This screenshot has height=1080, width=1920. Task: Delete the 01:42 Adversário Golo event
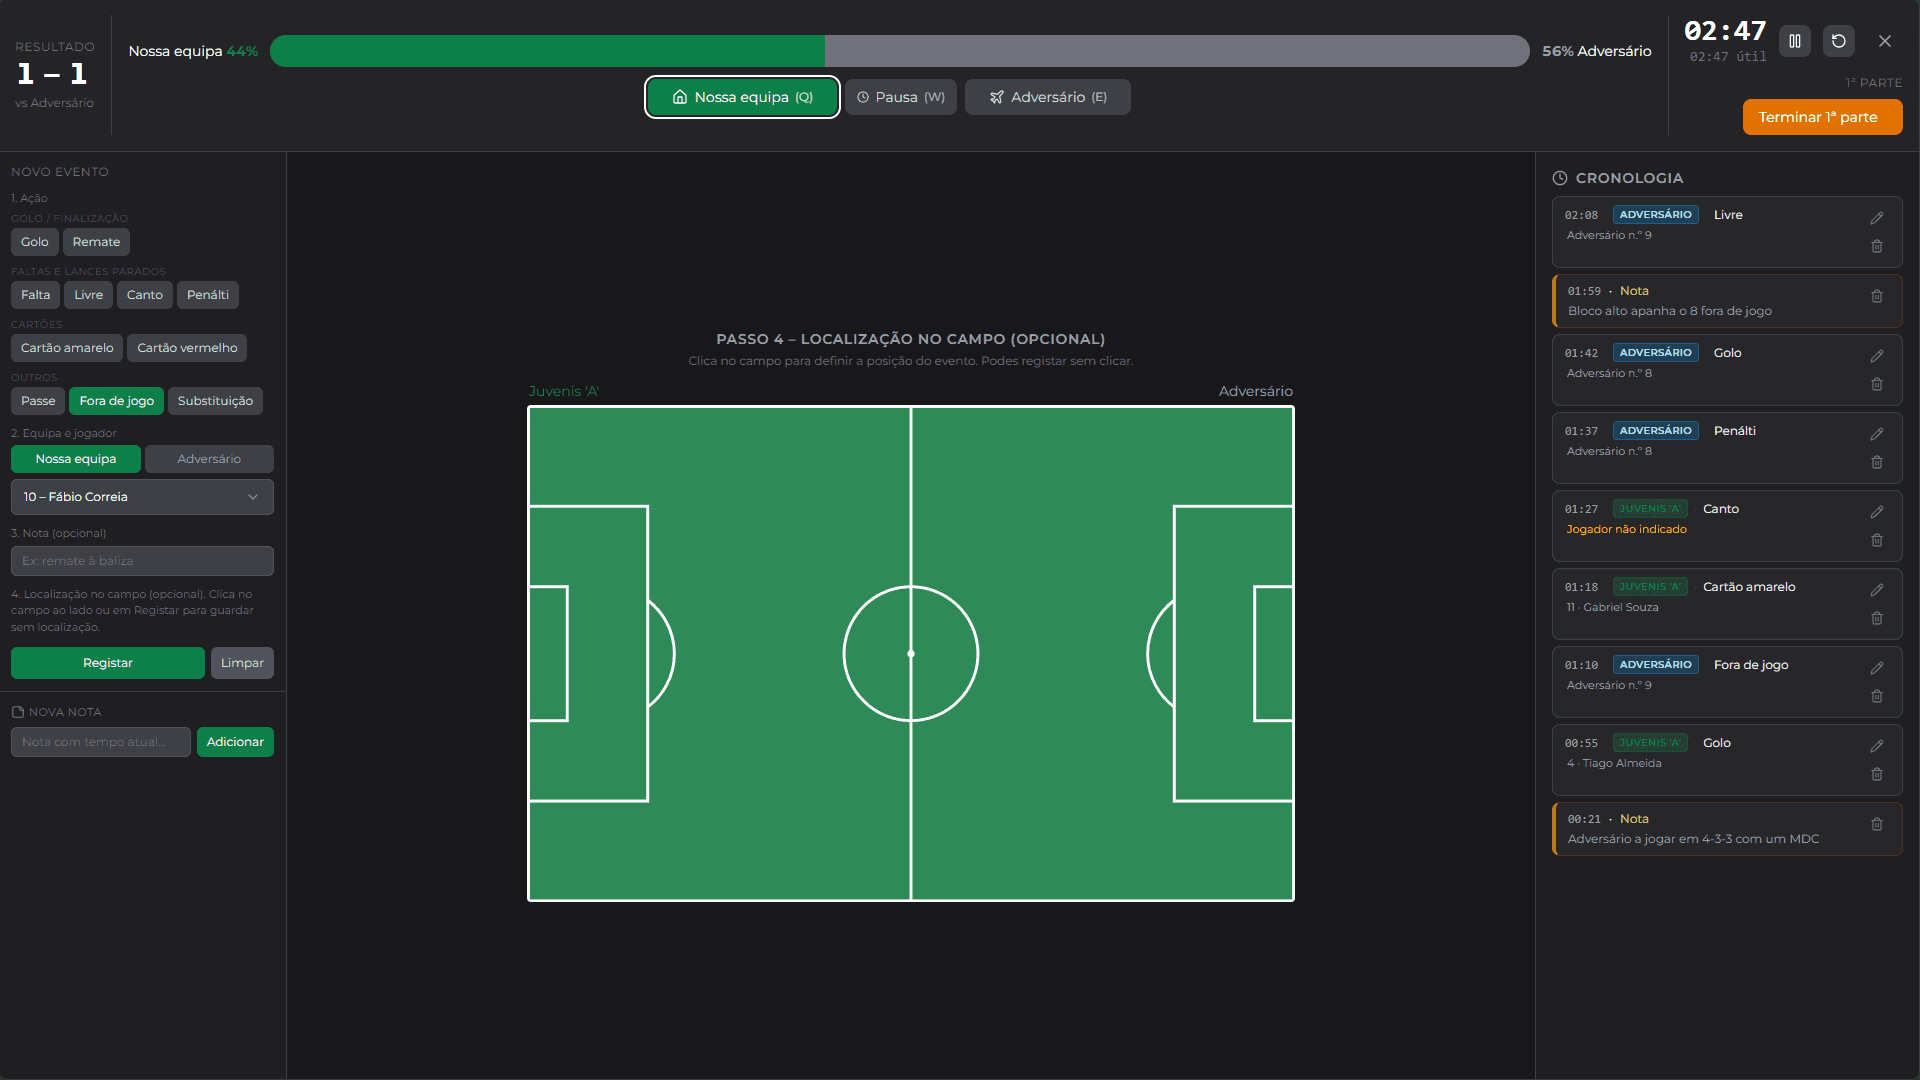click(x=1877, y=384)
